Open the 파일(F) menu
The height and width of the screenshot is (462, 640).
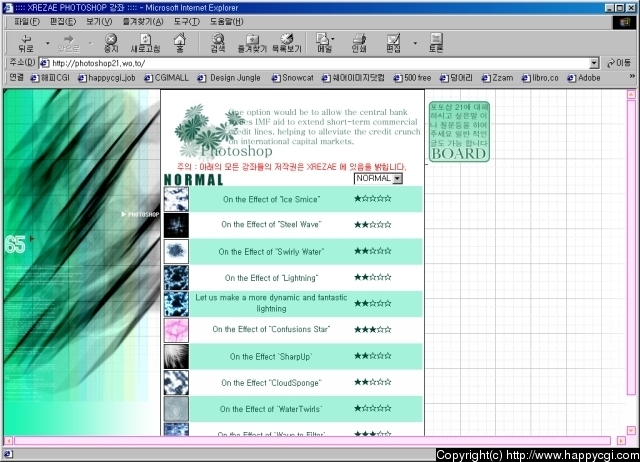point(27,22)
